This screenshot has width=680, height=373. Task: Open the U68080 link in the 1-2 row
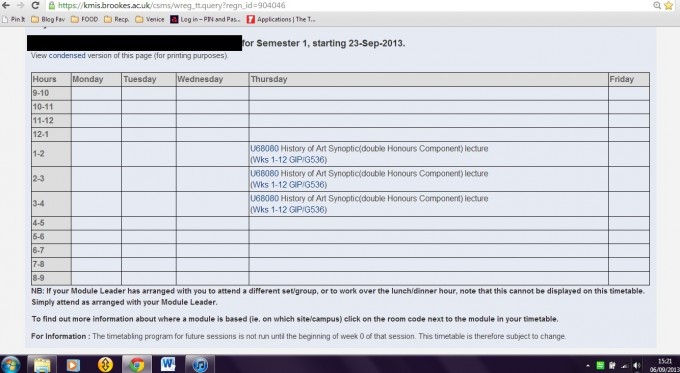click(x=265, y=148)
